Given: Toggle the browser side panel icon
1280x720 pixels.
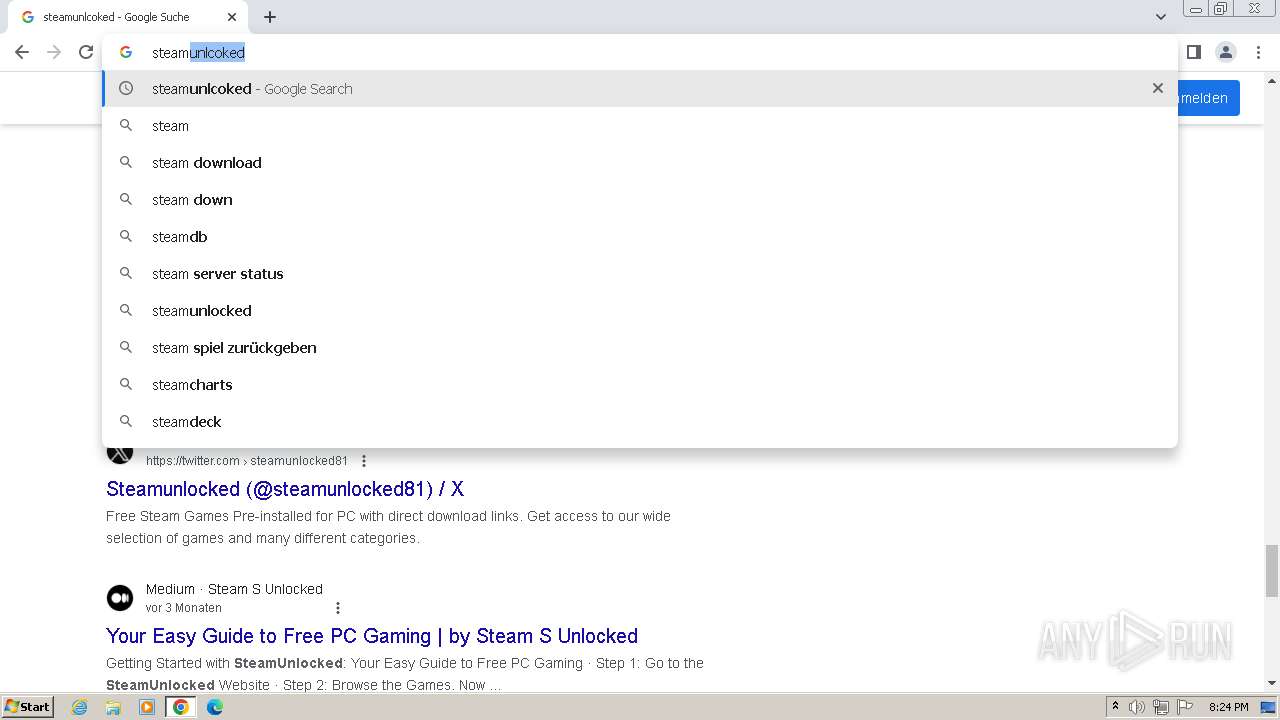Looking at the screenshot, I should coord(1193,52).
